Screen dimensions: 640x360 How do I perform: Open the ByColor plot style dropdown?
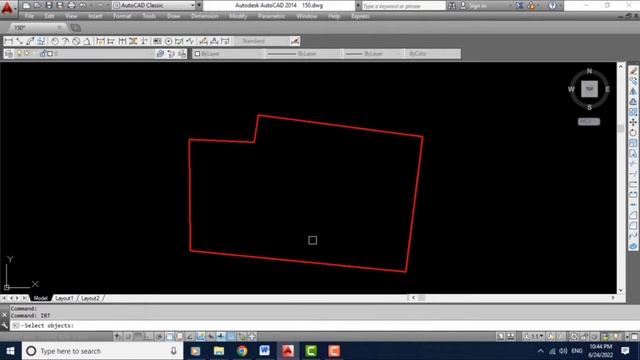433,54
